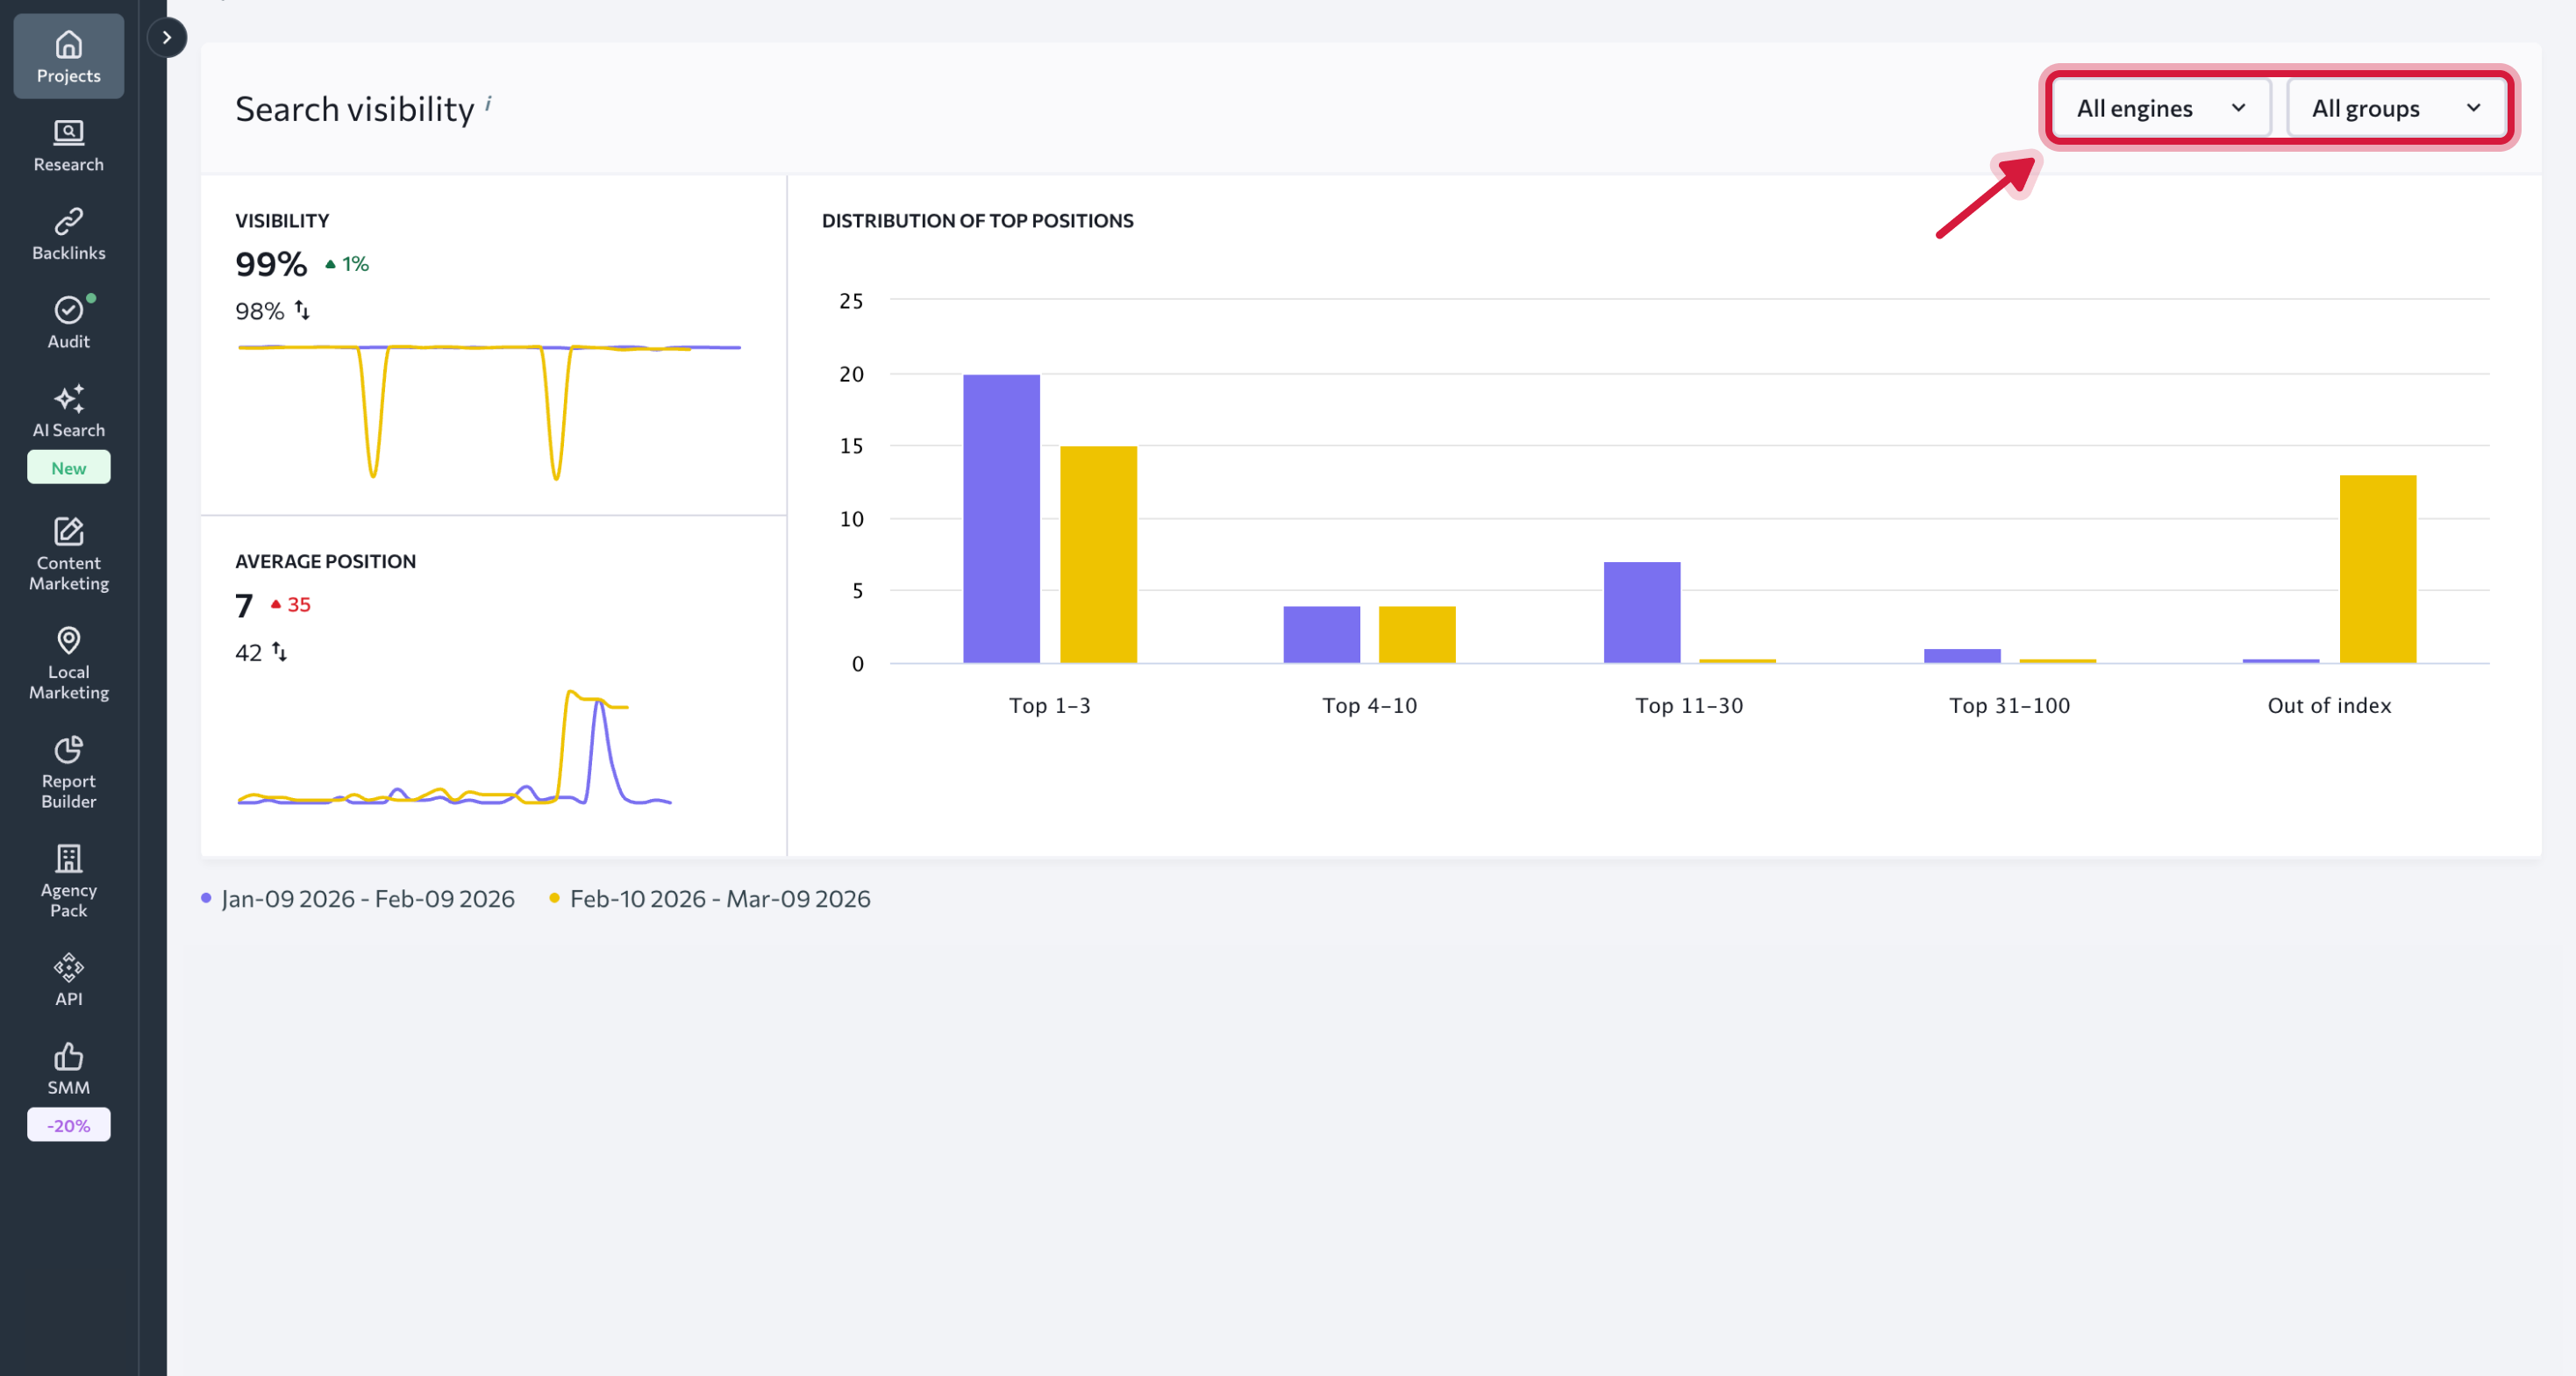
Task: Open the SMM section
Action: [x=68, y=1068]
